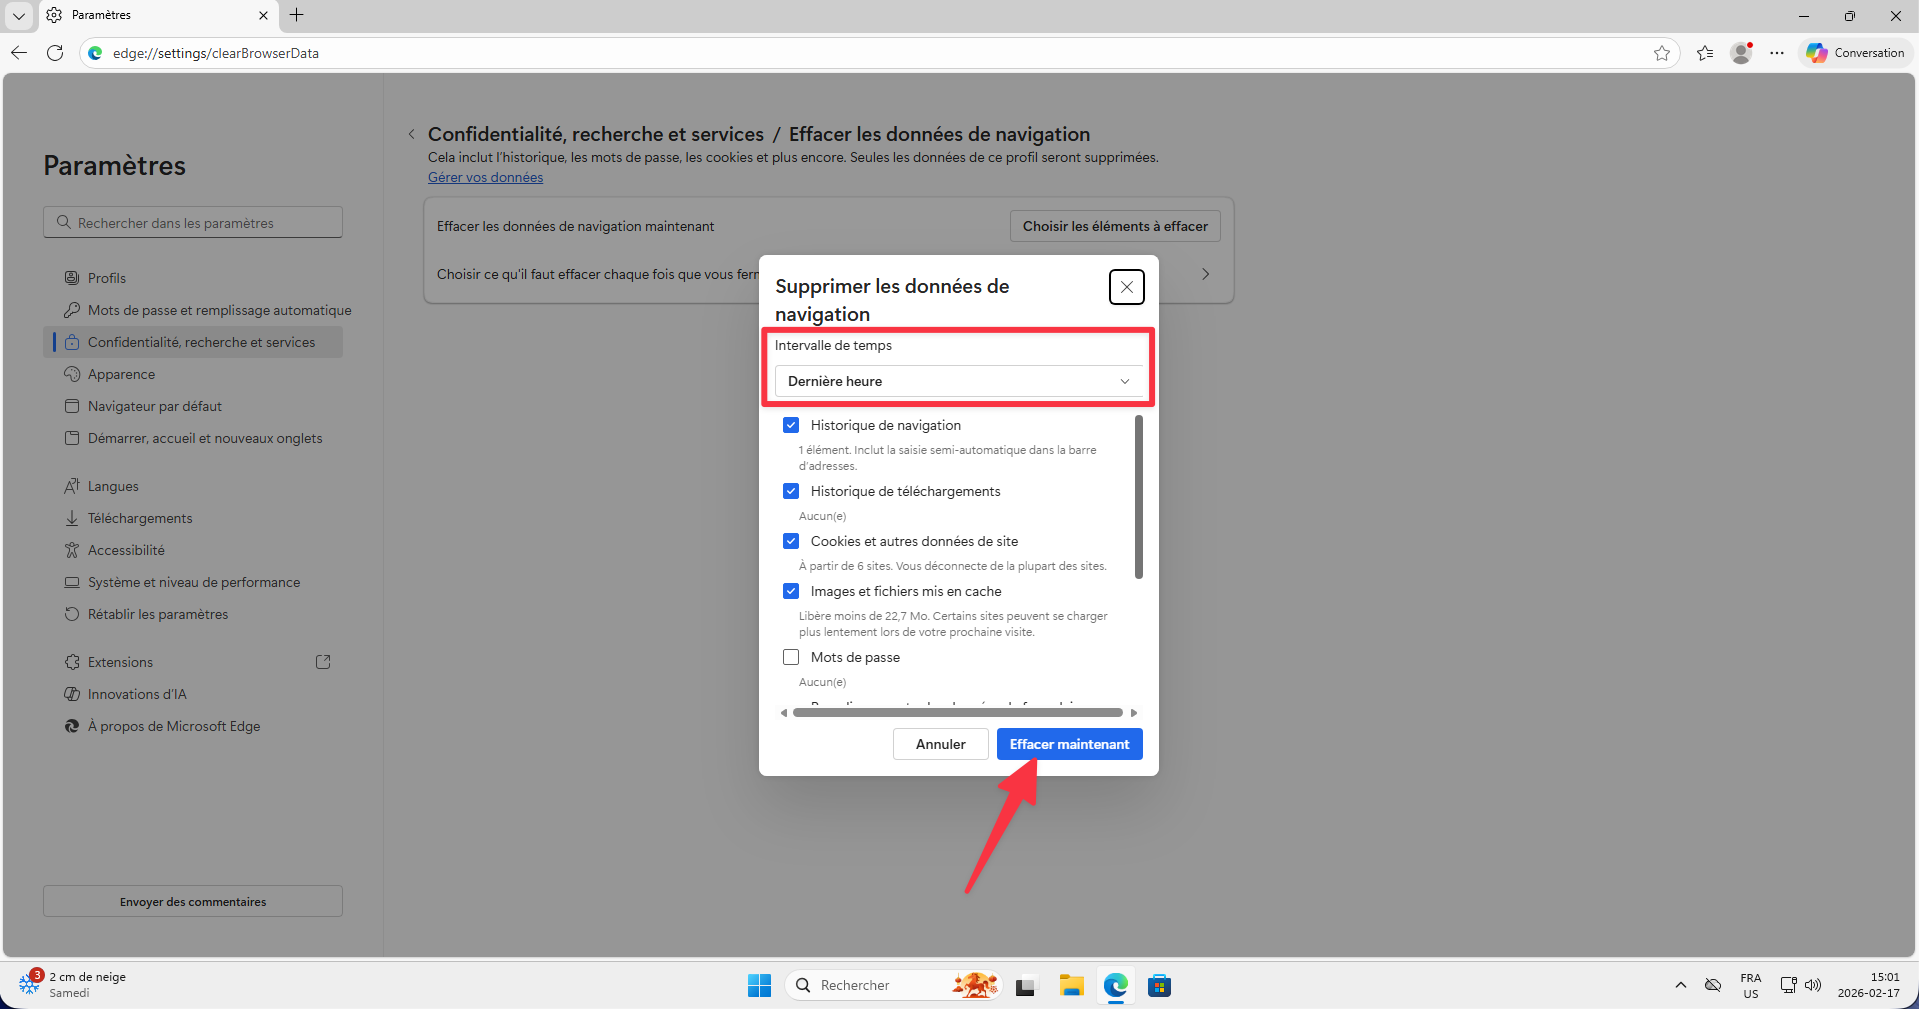This screenshot has width=1919, height=1009.
Task: Open Microsoft Store from taskbar
Action: pos(1160,985)
